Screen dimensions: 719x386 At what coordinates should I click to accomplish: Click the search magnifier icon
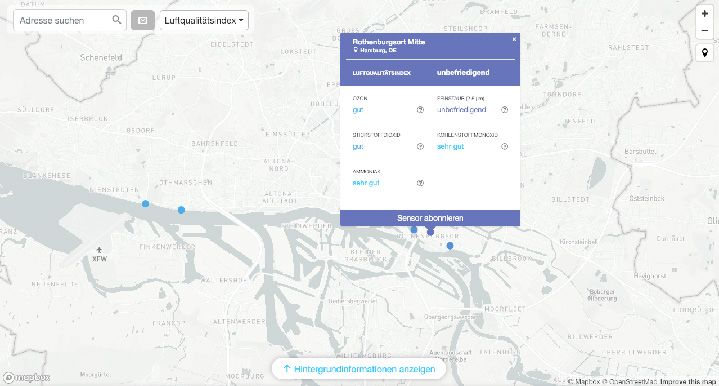[117, 20]
